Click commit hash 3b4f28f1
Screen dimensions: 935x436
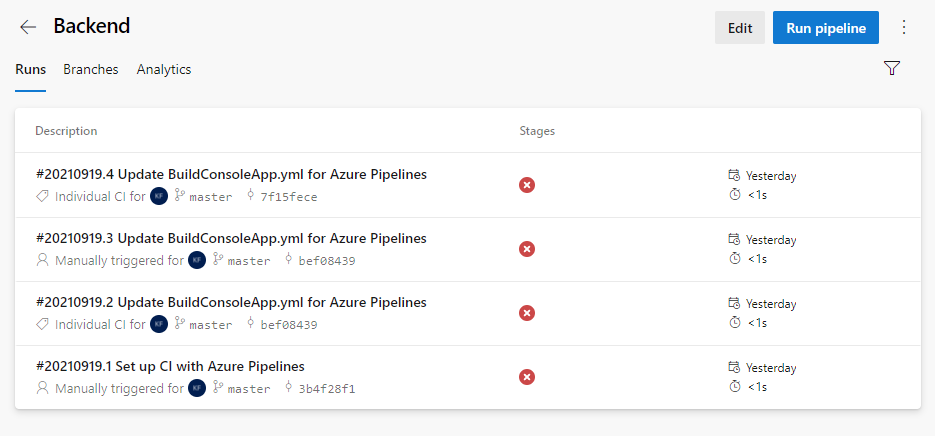click(x=326, y=389)
